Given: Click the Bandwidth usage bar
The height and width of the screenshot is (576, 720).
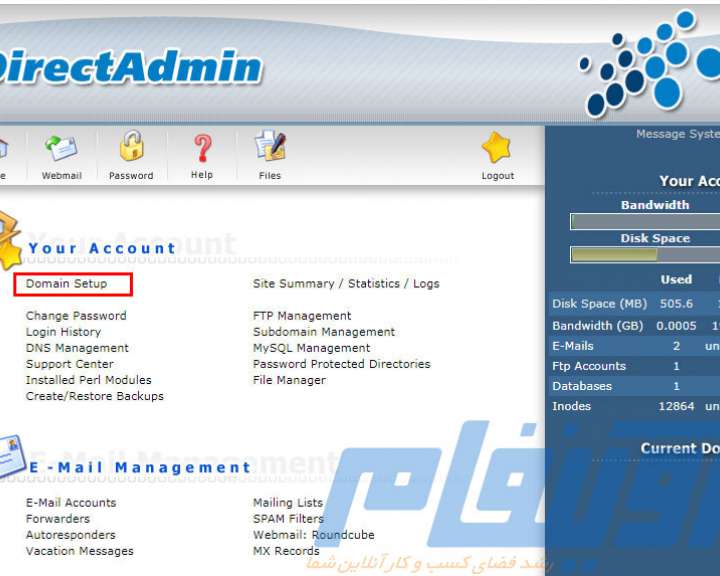Looking at the screenshot, I should pyautogui.click(x=645, y=221).
